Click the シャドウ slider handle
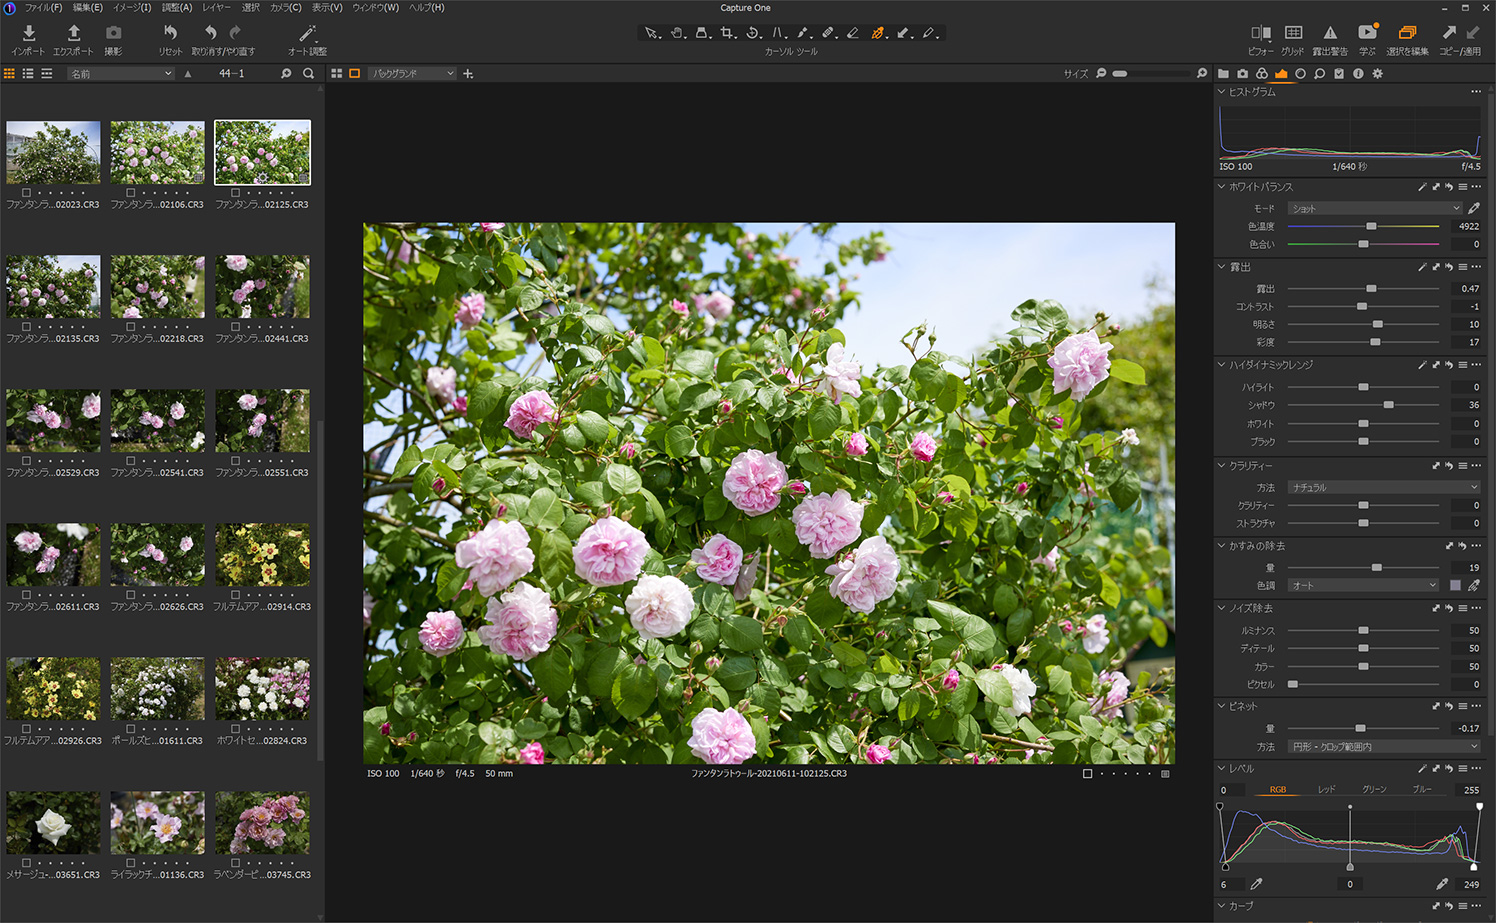 pyautogui.click(x=1388, y=405)
